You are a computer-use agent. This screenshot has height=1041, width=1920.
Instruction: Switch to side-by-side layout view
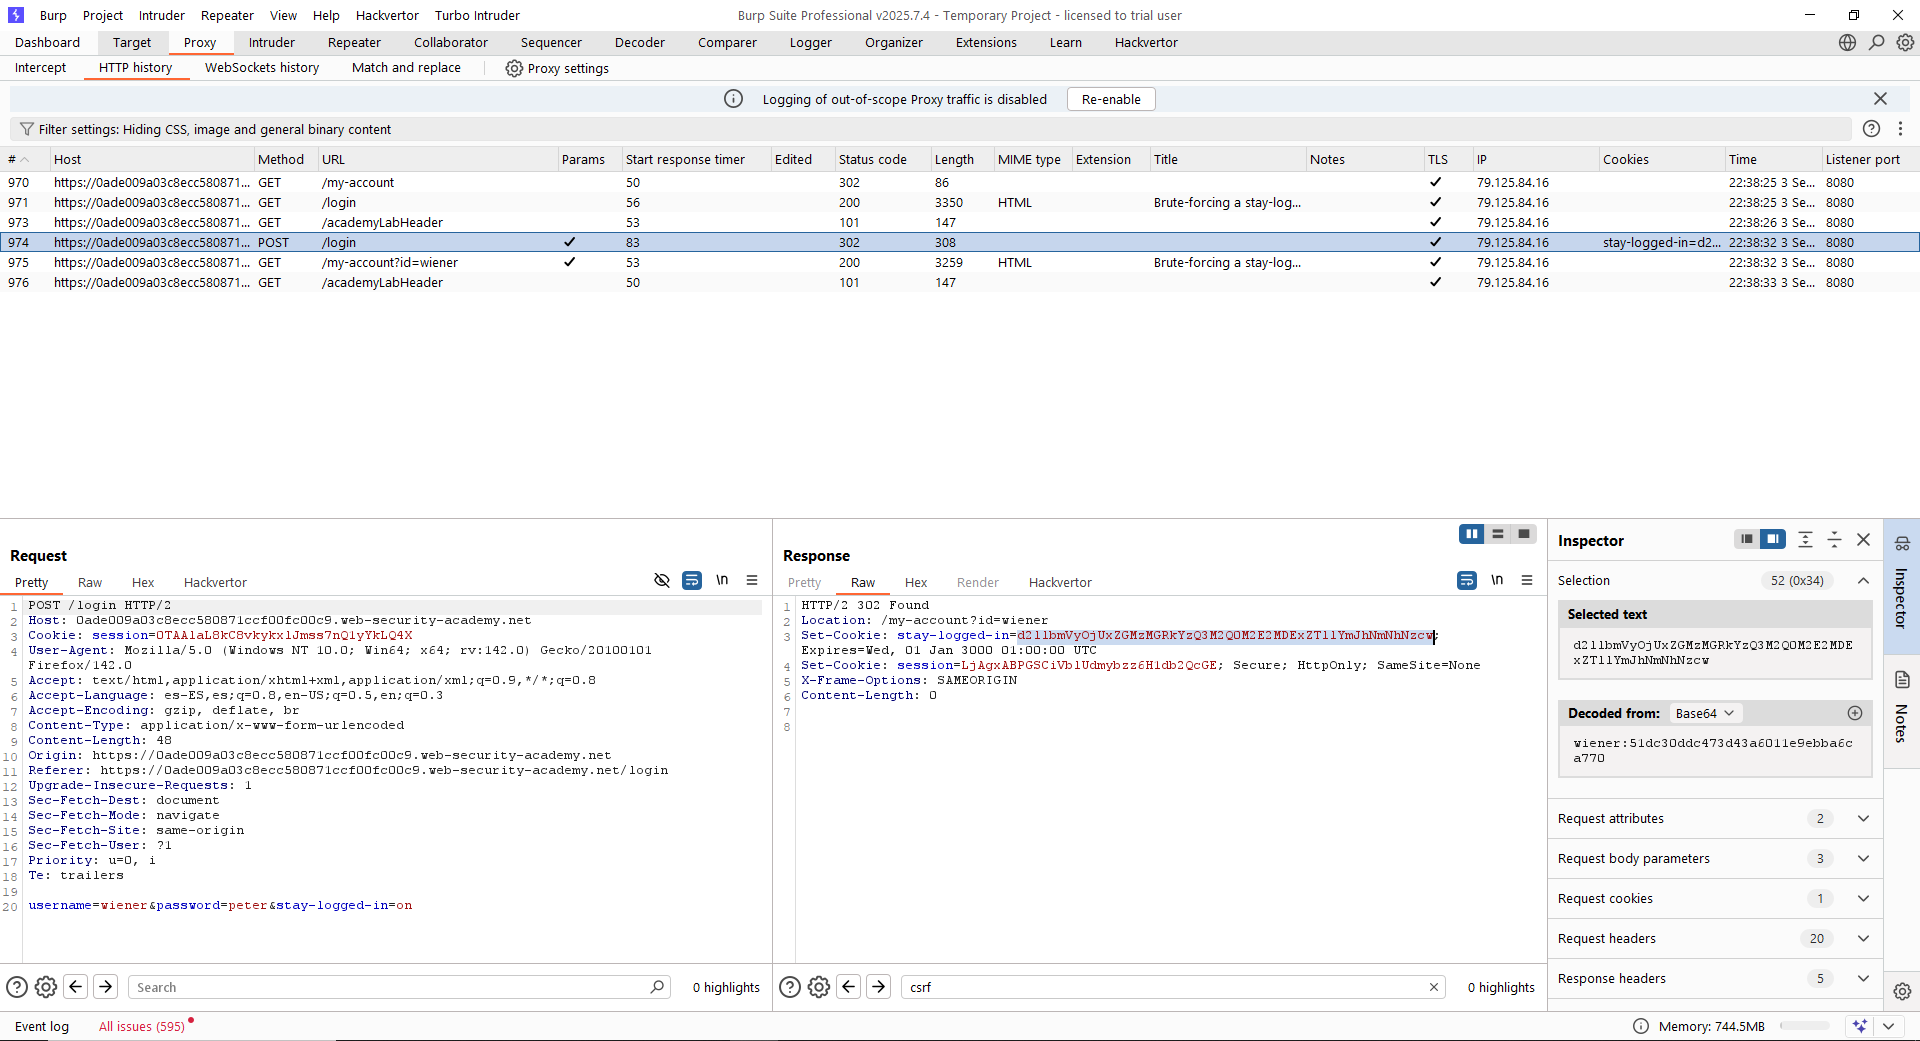point(1471,534)
